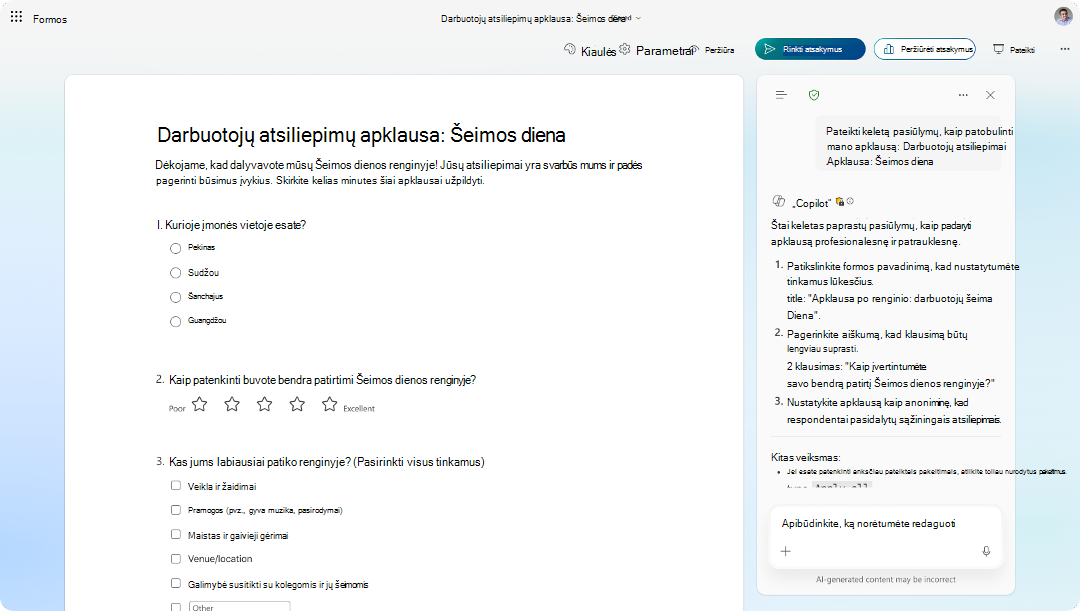This screenshot has width=1080, height=612.
Task: Rate with the third star
Action: click(264, 404)
